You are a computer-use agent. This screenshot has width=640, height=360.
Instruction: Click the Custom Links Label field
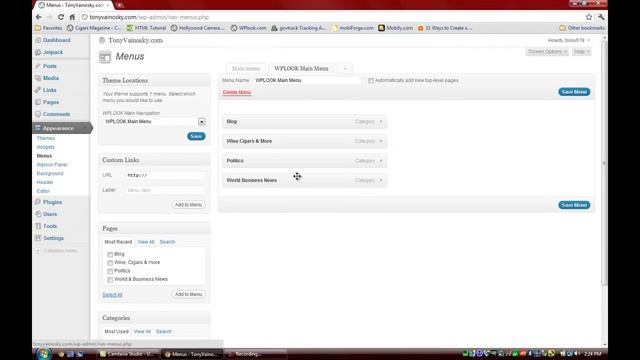point(165,190)
